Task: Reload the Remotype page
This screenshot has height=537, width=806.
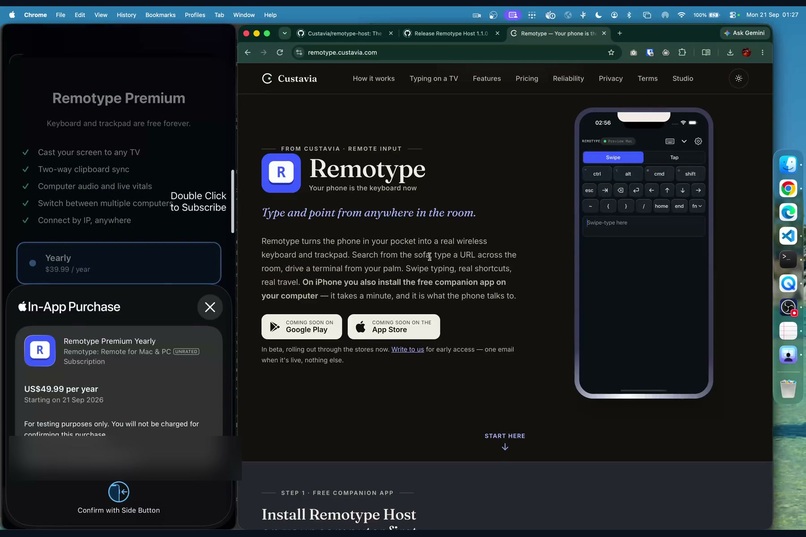Action: click(x=280, y=52)
